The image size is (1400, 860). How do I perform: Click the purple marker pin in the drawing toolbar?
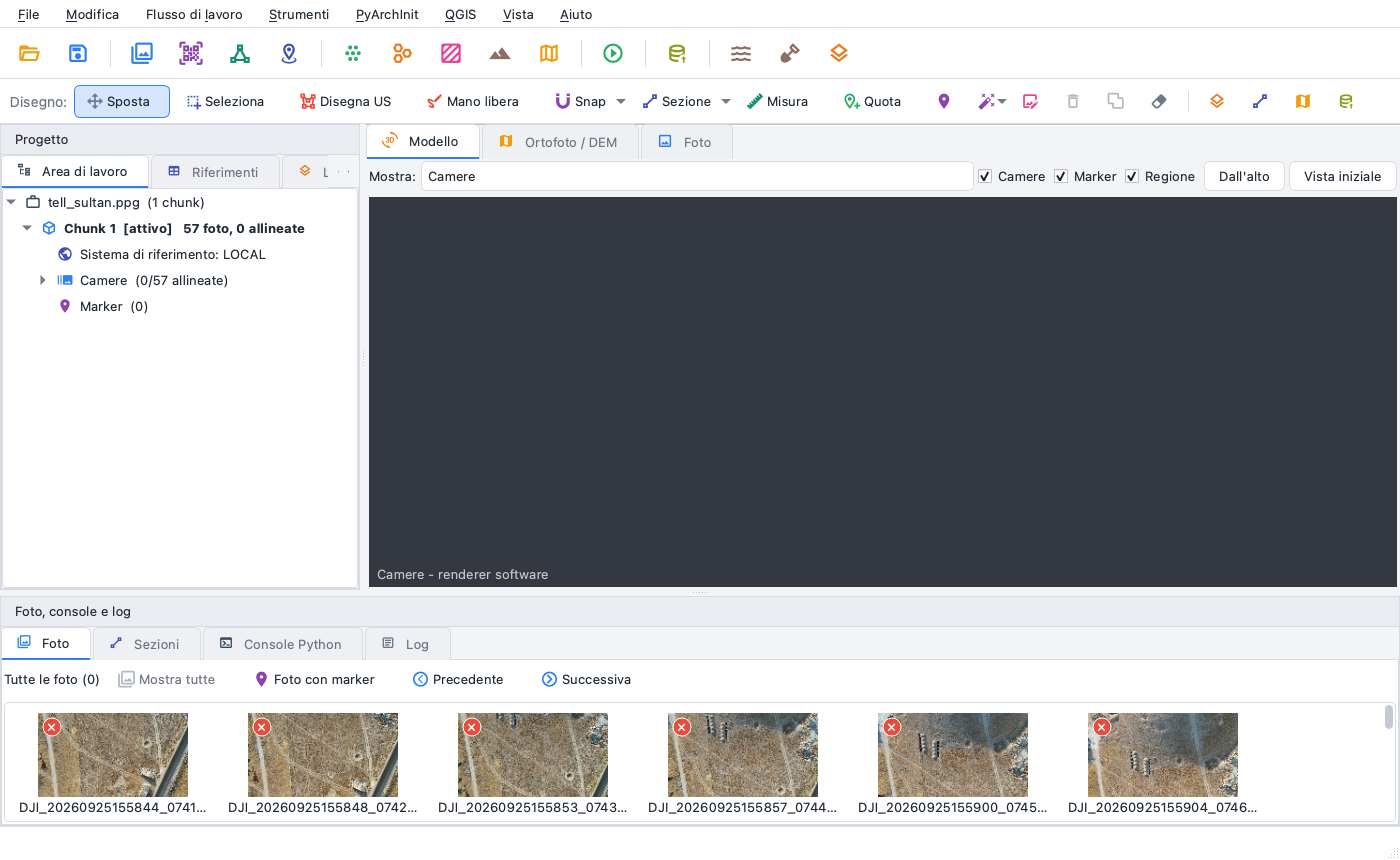coord(943,101)
